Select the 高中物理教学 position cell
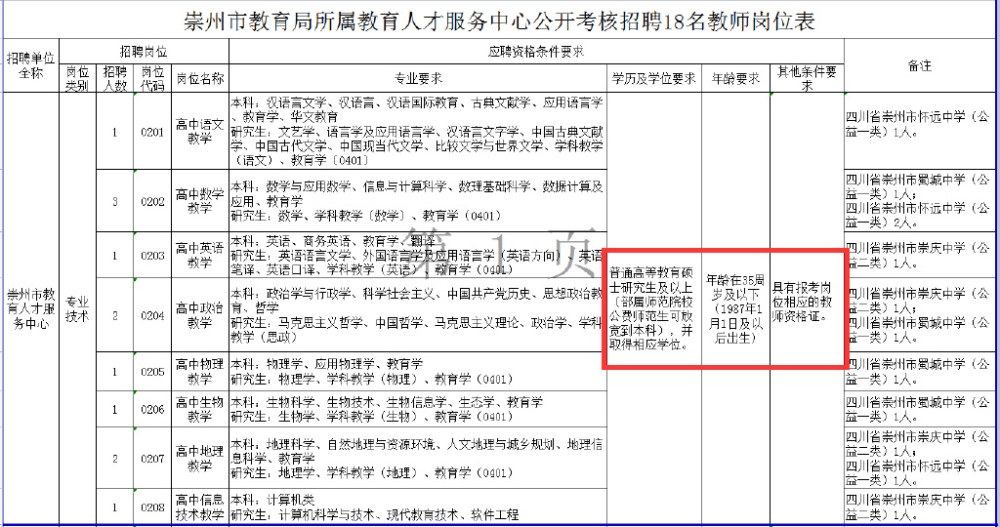The height and width of the screenshot is (527, 1000). point(200,372)
